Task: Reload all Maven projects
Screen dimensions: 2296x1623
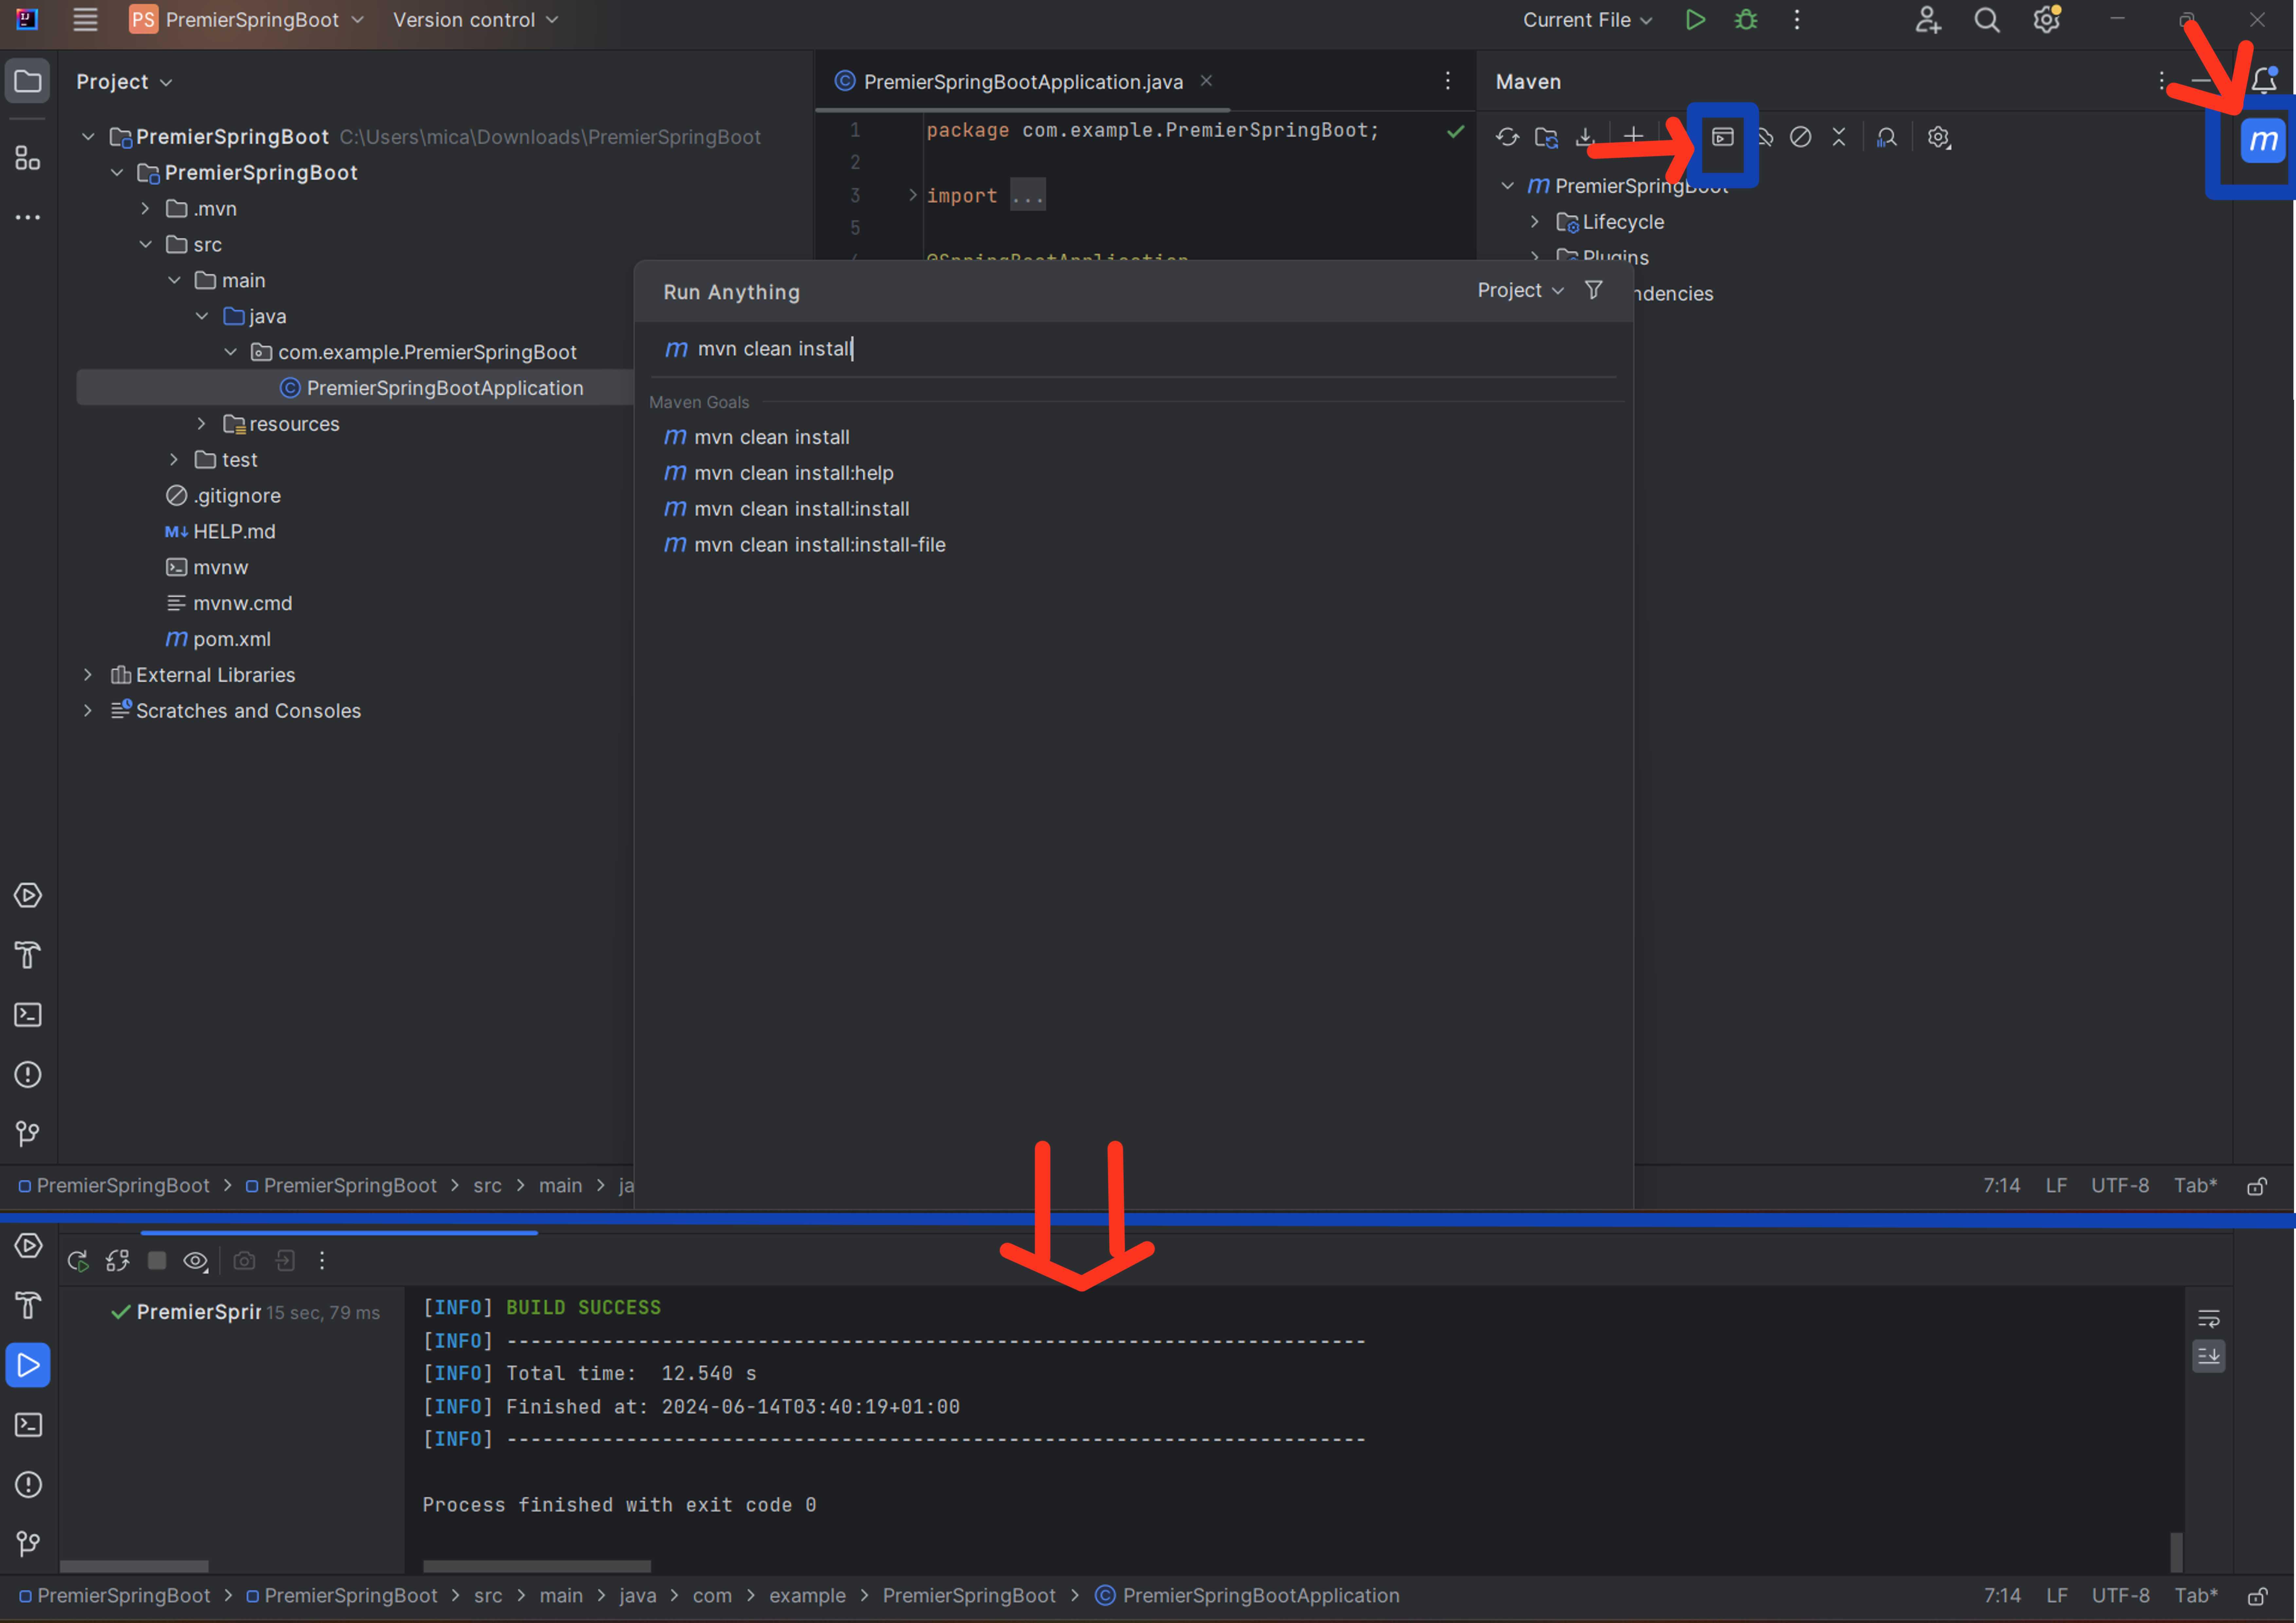Action: coord(1507,137)
